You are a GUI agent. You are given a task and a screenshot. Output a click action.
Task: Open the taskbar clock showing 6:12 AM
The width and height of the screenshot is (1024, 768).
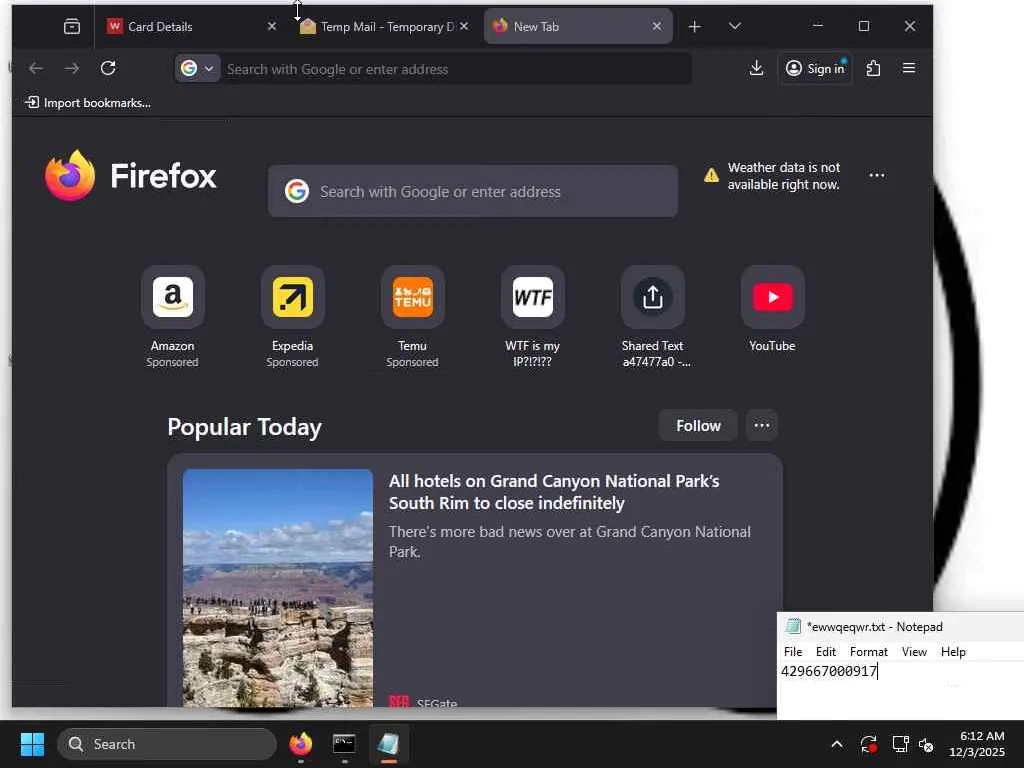[x=977, y=744]
